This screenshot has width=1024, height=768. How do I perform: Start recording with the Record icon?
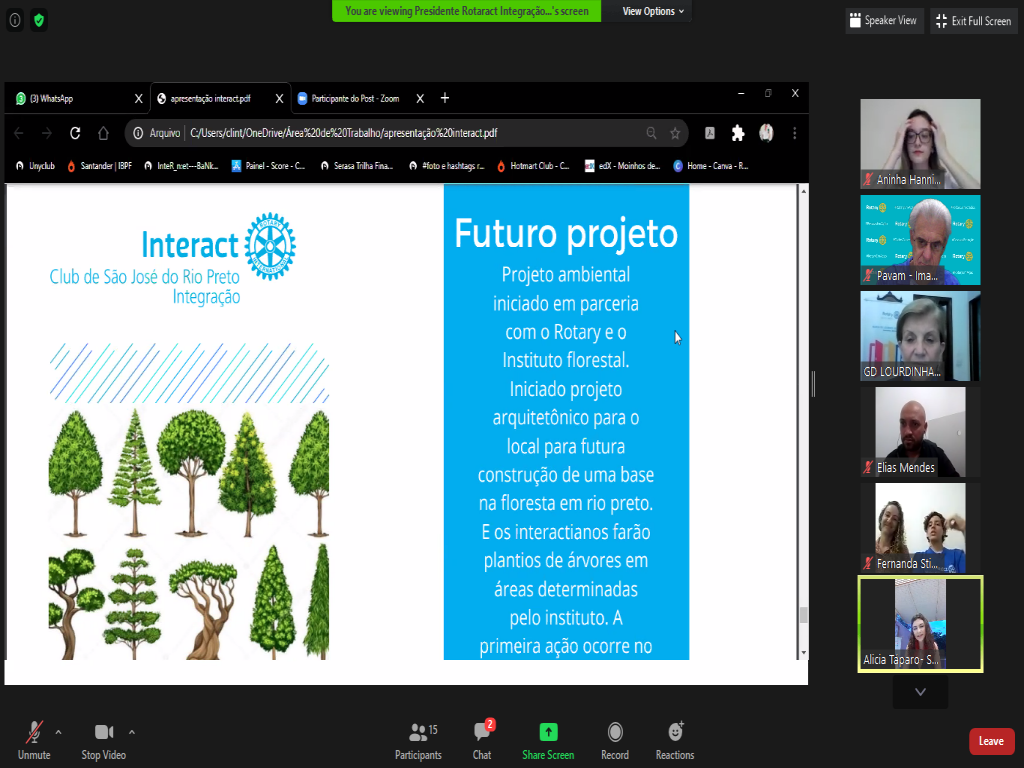pyautogui.click(x=615, y=733)
